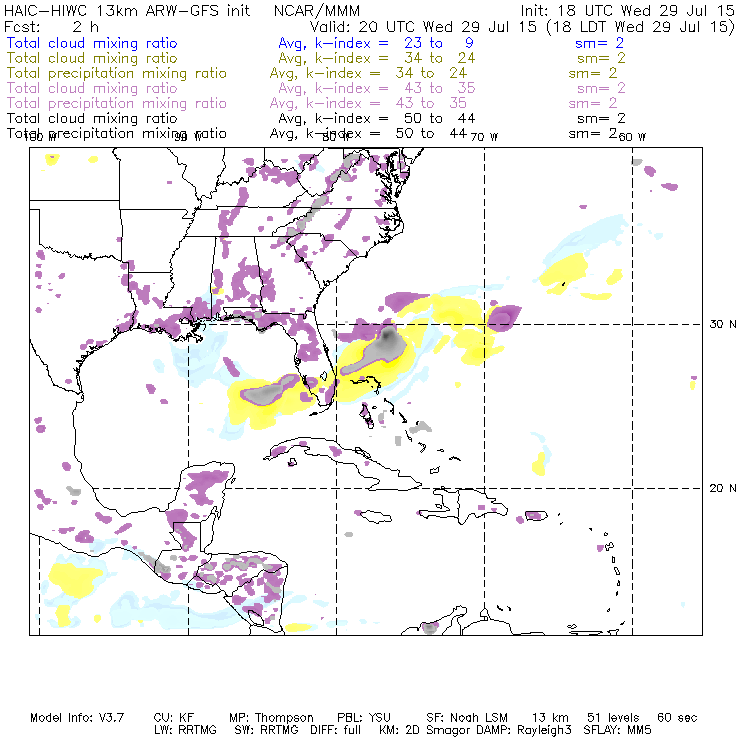Screen dimensions: 740x740
Task: Click the blue Total cloud mixing ratio label
Action: 92,43
